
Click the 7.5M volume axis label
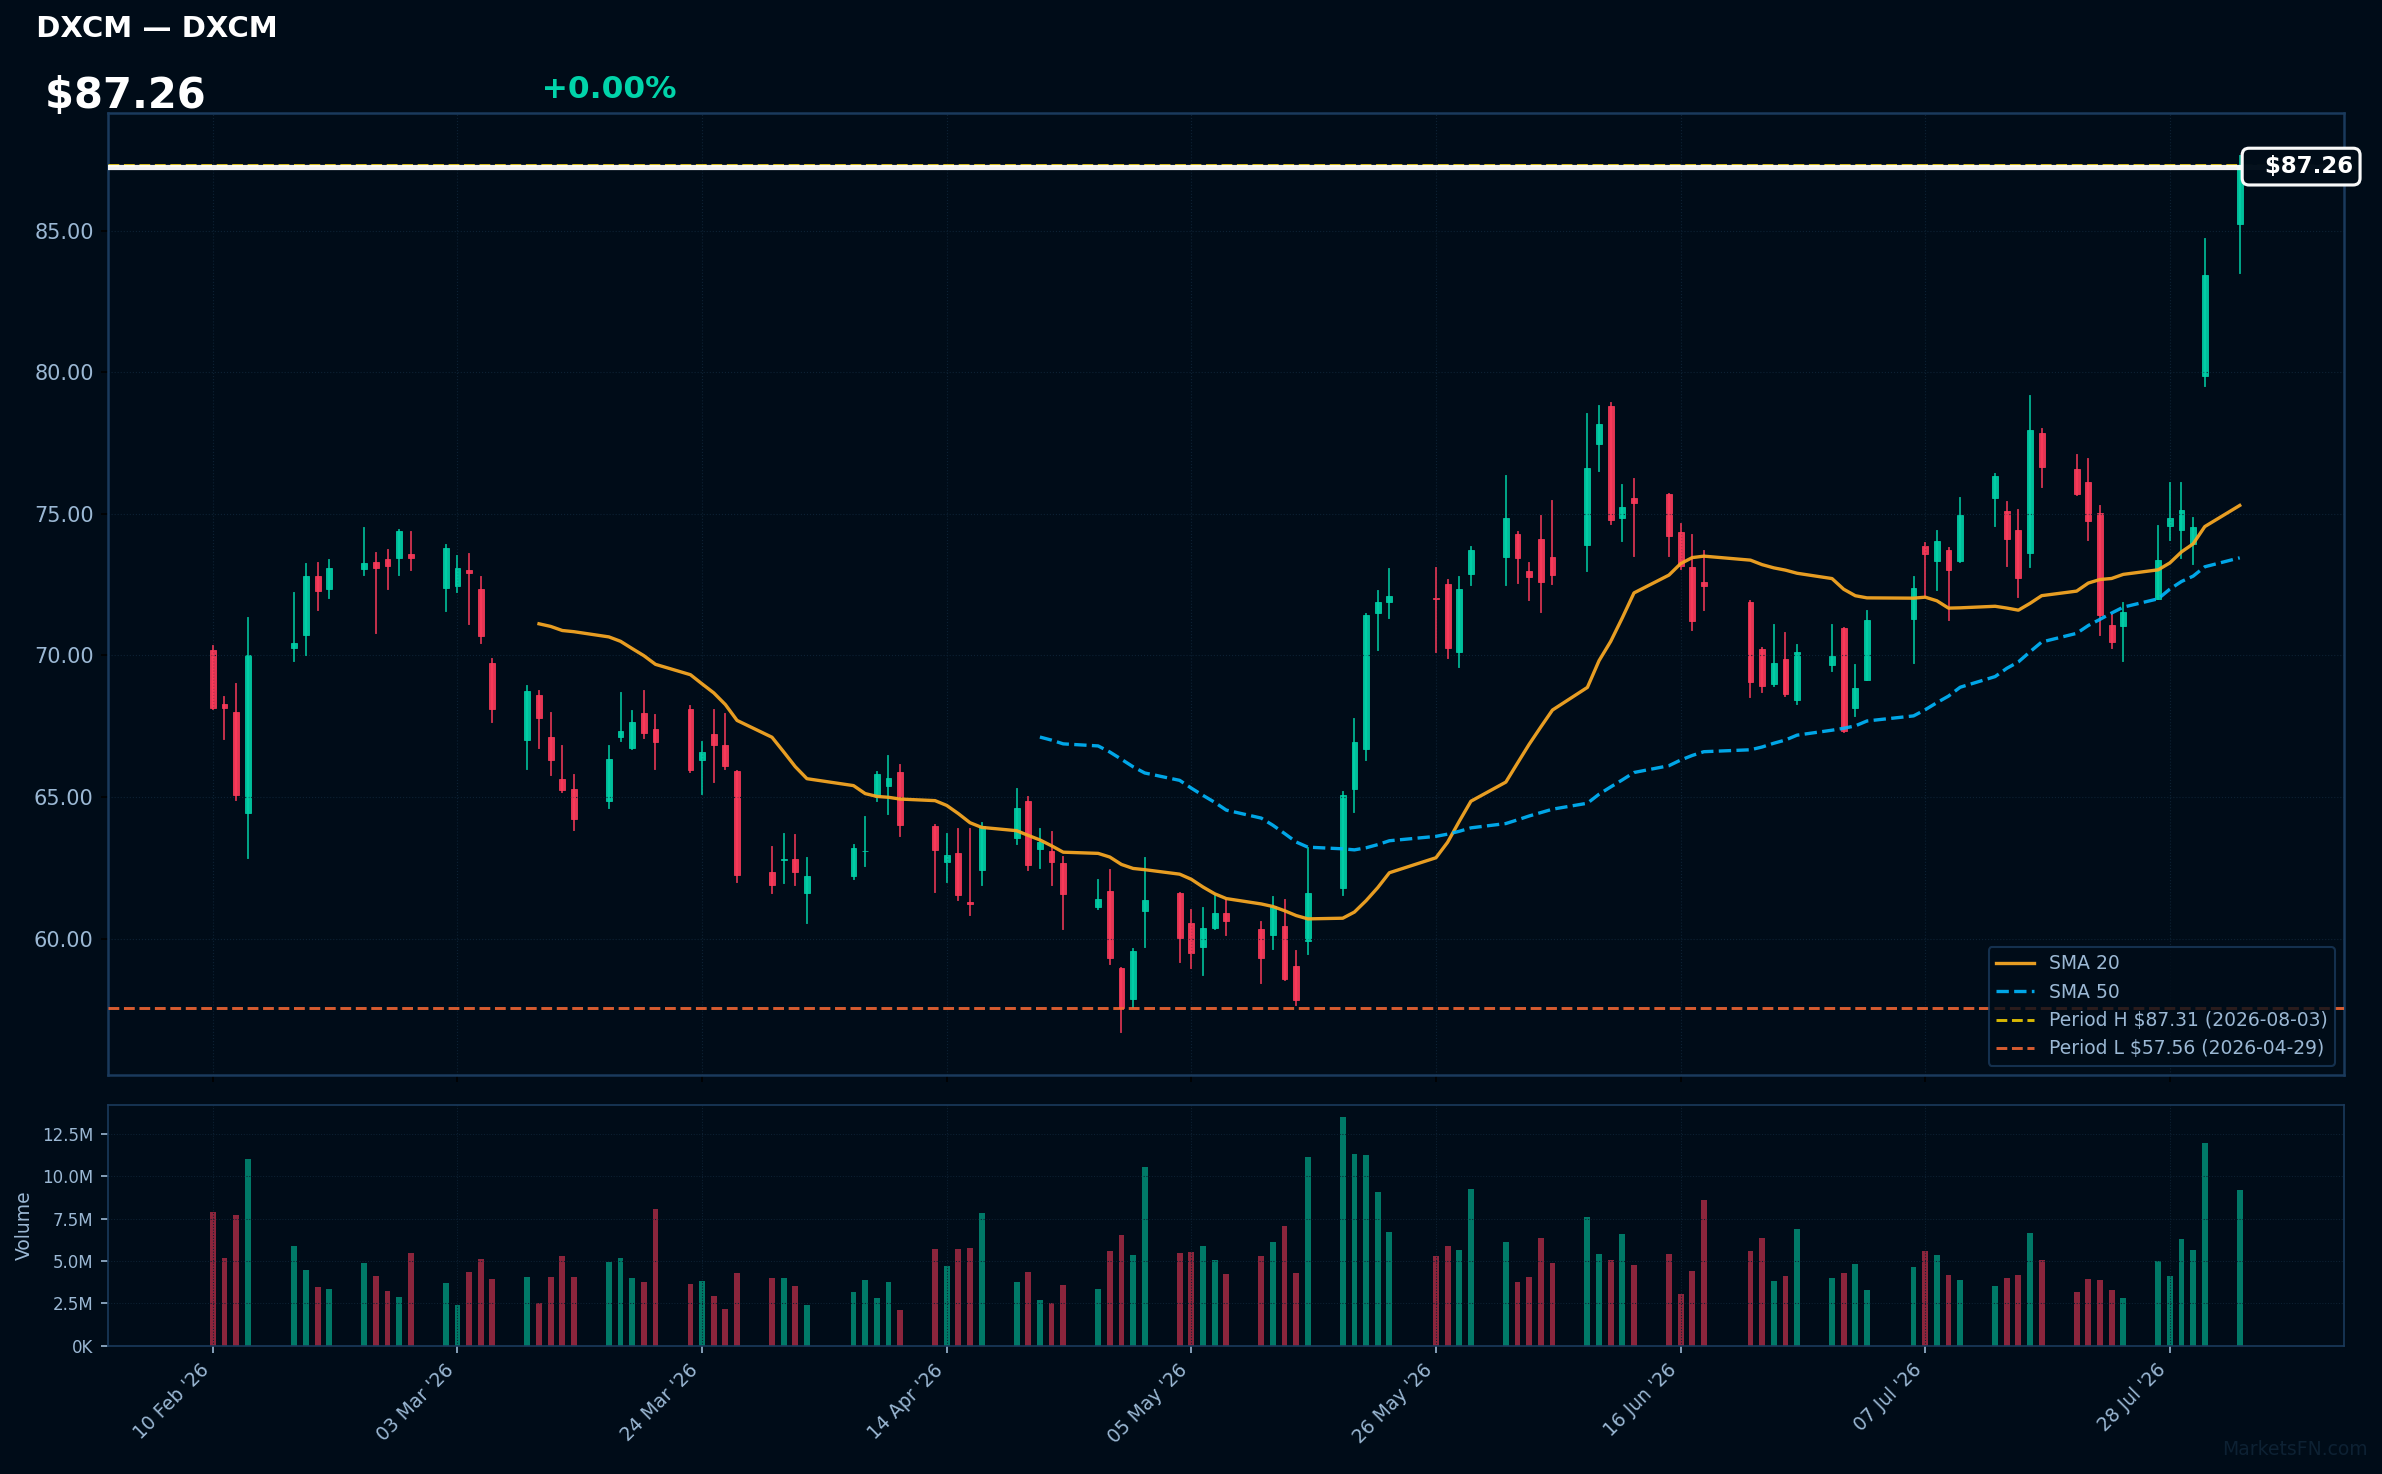point(73,1220)
